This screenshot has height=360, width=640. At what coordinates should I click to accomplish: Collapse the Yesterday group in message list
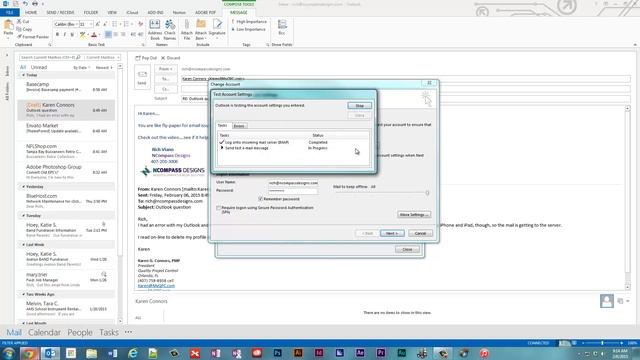23,187
